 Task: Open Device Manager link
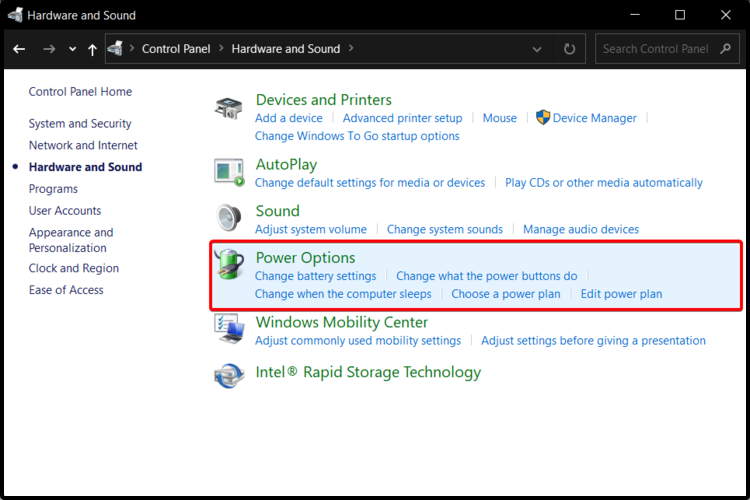pos(595,118)
